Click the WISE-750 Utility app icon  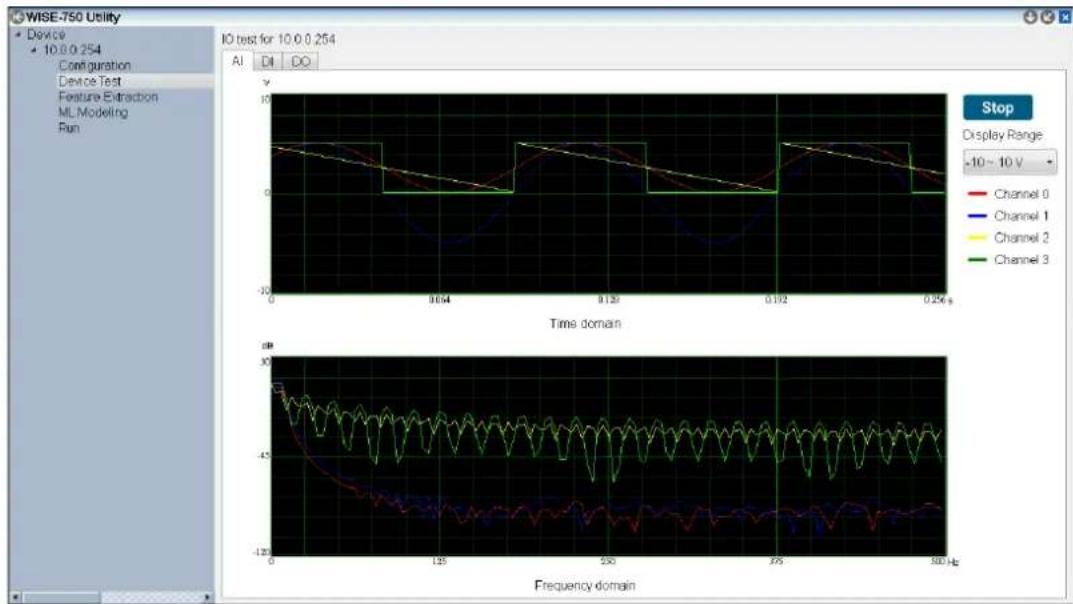pyautogui.click(x=16, y=17)
